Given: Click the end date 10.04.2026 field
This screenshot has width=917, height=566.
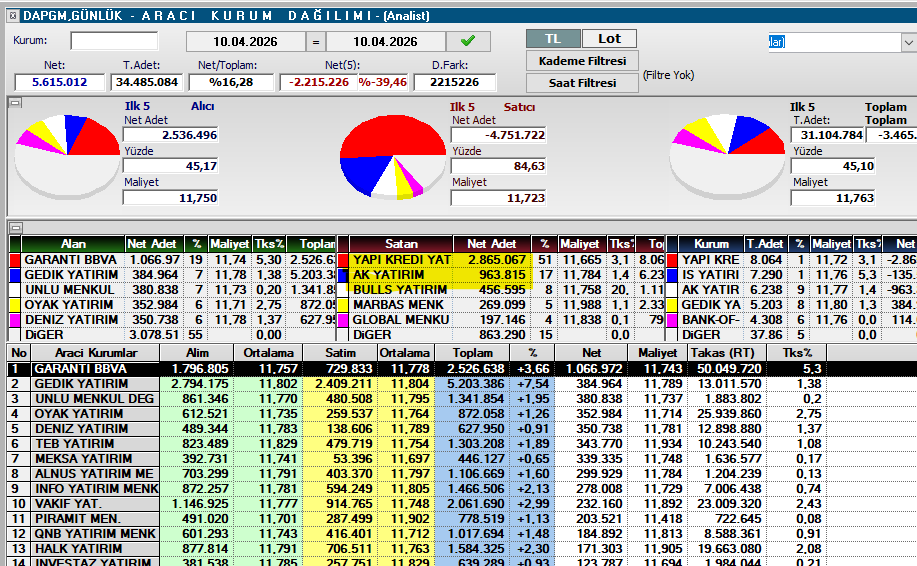Looking at the screenshot, I should (385, 42).
